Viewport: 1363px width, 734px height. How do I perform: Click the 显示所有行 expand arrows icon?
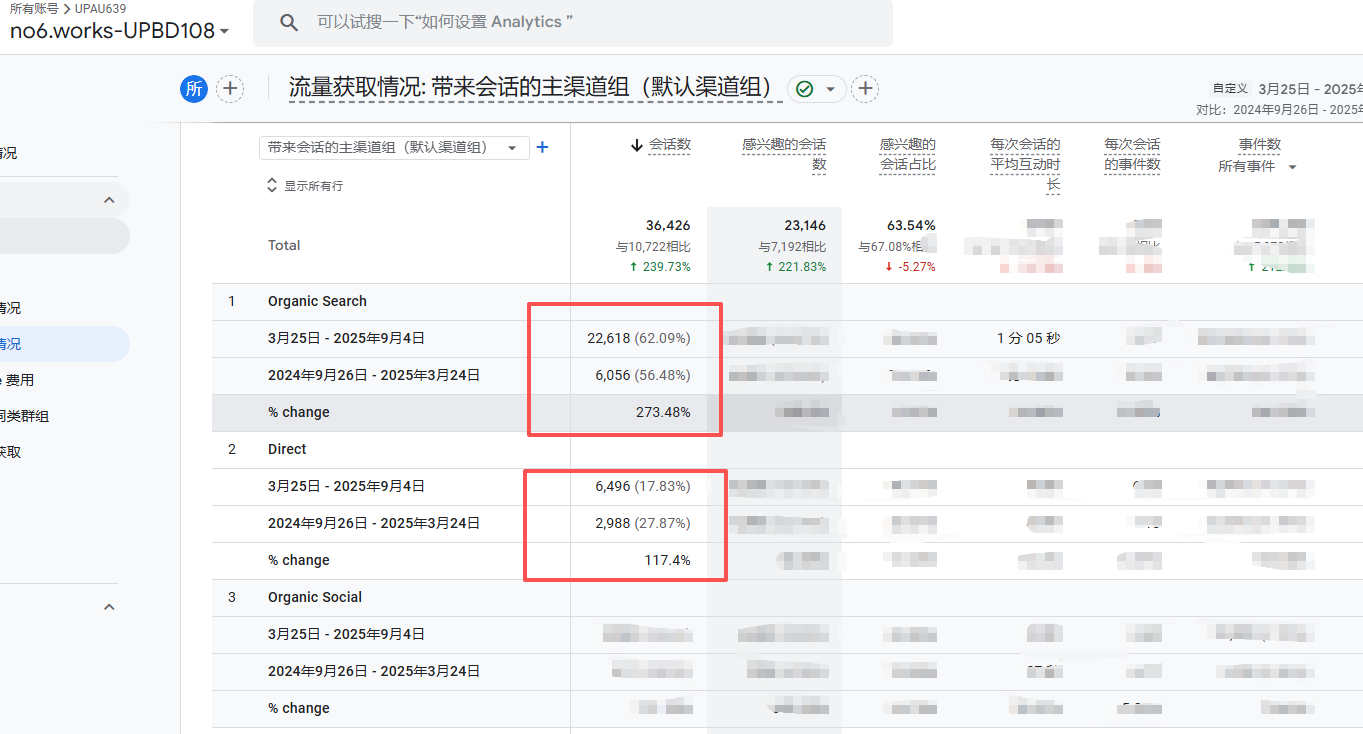pos(272,185)
